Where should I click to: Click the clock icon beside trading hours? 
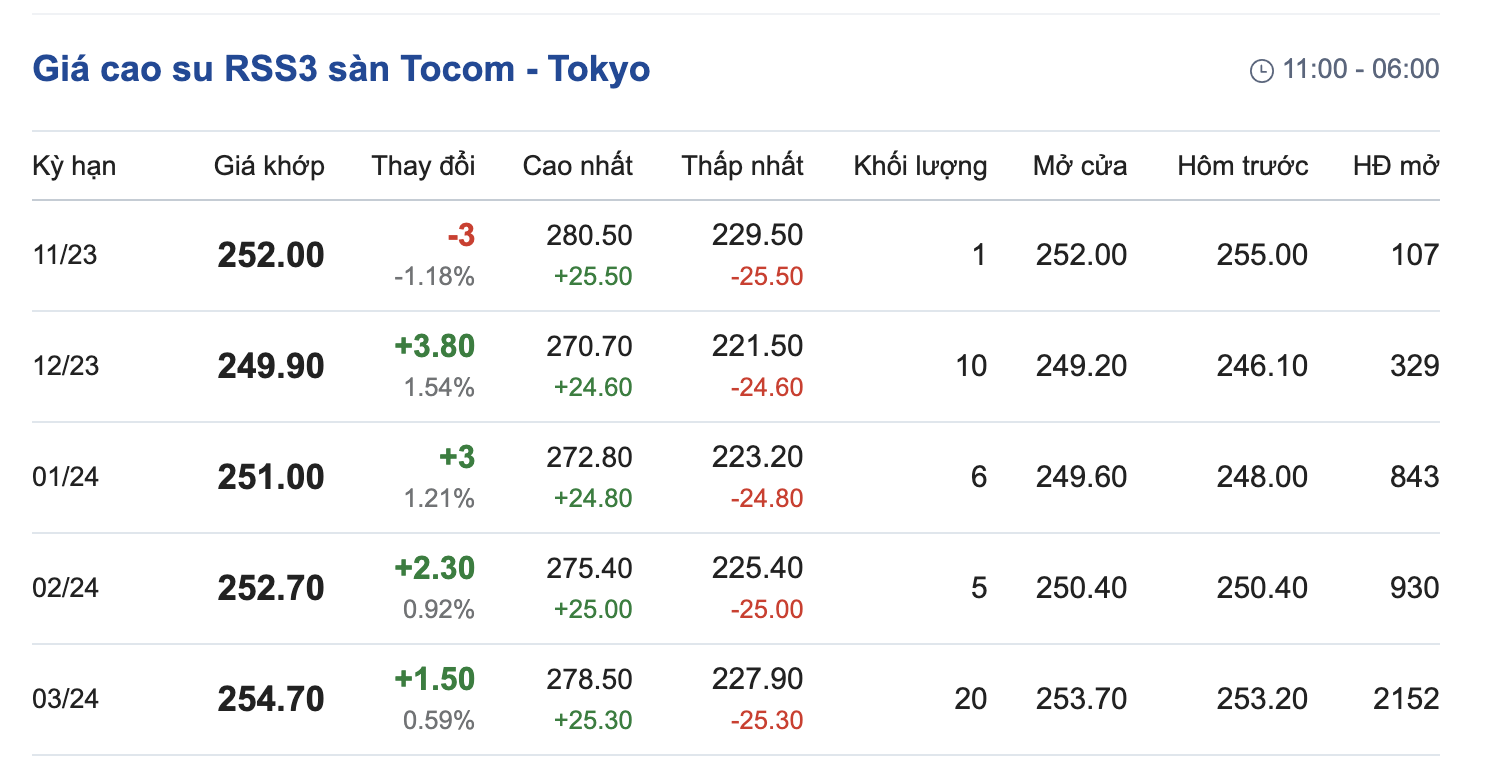[x=1262, y=70]
